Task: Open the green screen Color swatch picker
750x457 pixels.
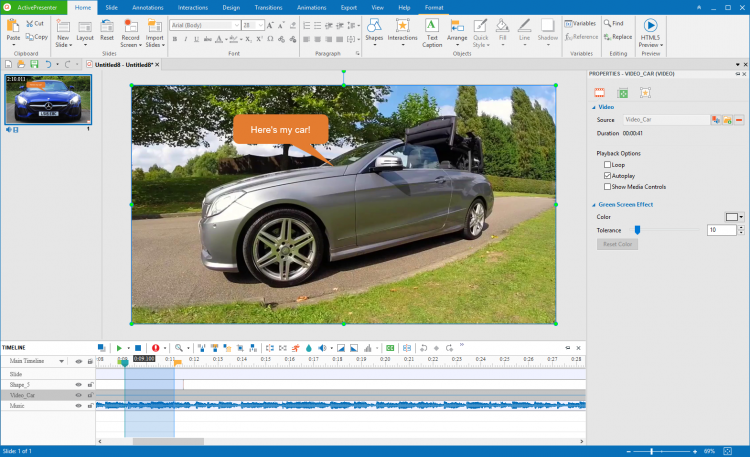Action: point(732,216)
